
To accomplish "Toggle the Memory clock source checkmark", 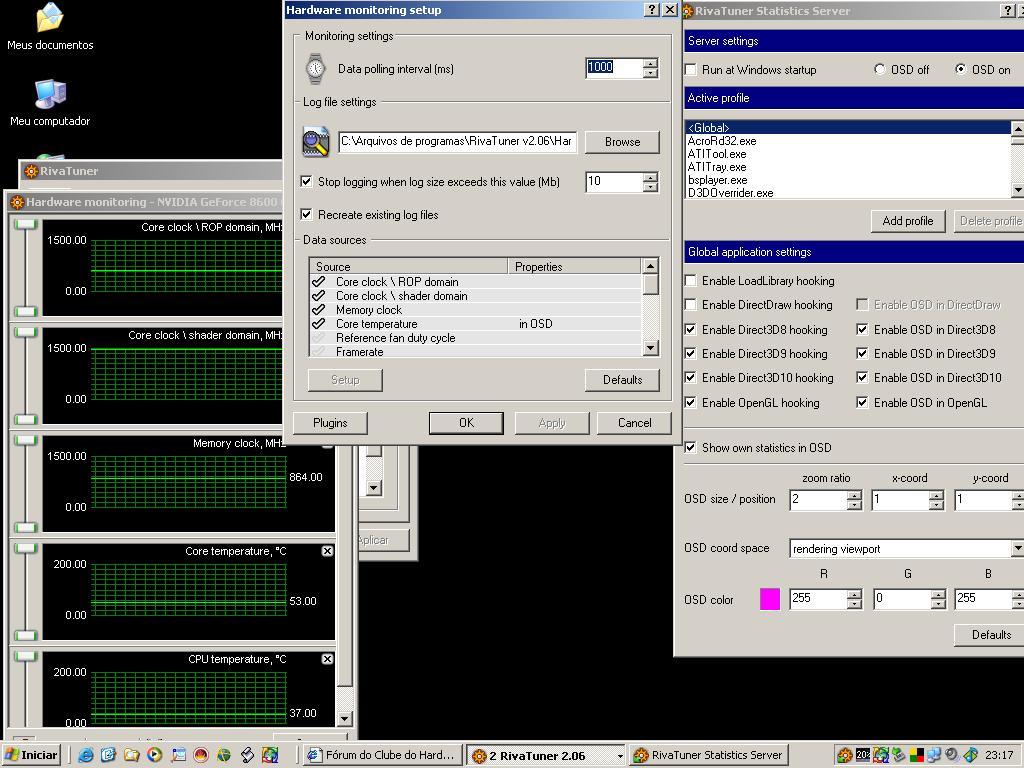I will tap(319, 310).
